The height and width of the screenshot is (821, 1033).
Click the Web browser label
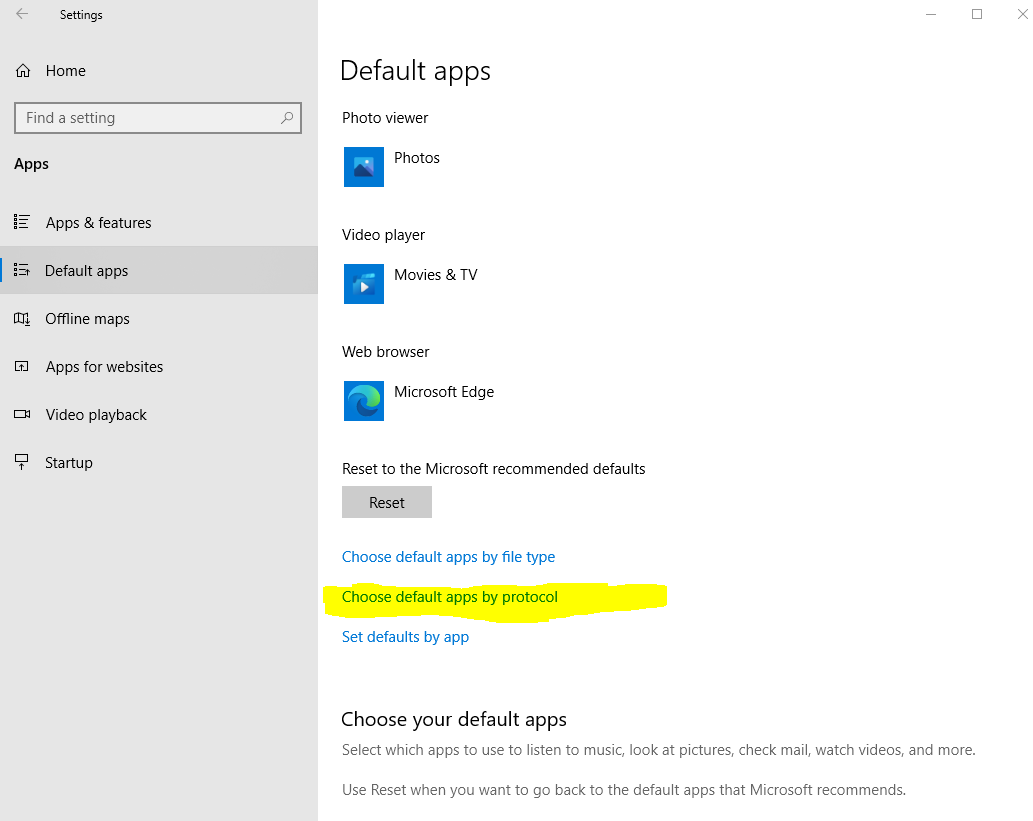(x=385, y=352)
